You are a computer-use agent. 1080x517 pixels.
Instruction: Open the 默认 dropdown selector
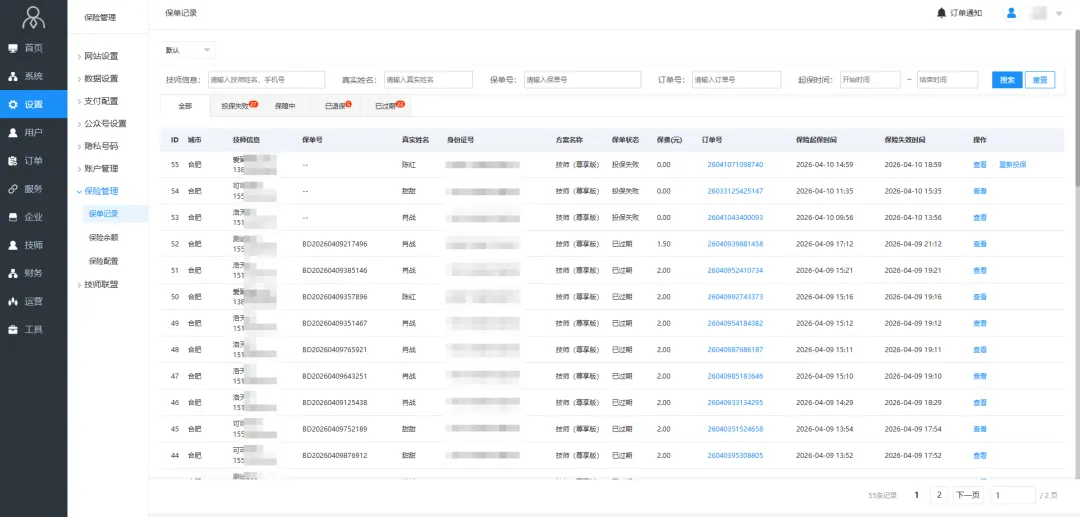coord(188,50)
